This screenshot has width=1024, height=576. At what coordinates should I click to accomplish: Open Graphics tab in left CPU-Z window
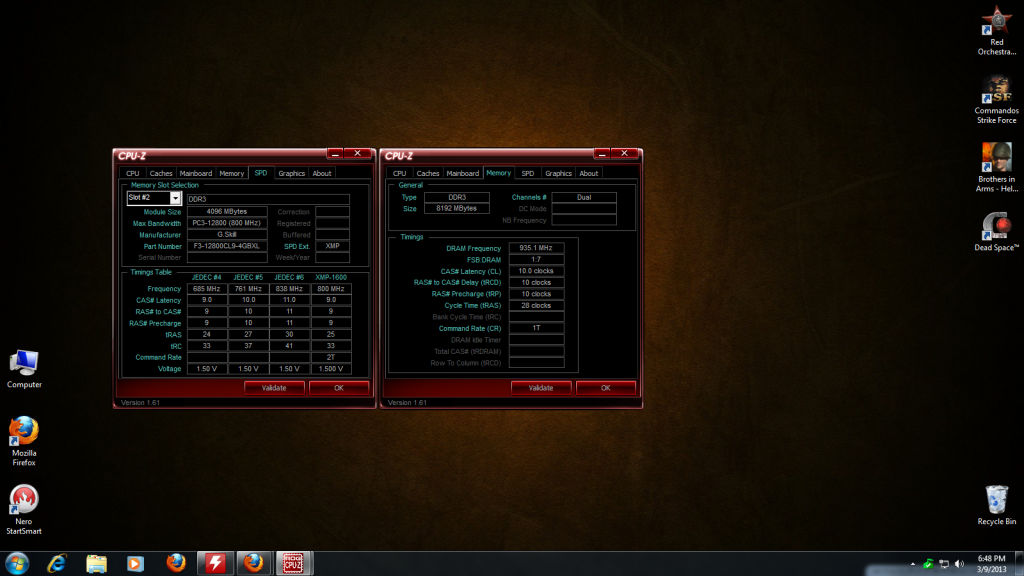click(291, 174)
